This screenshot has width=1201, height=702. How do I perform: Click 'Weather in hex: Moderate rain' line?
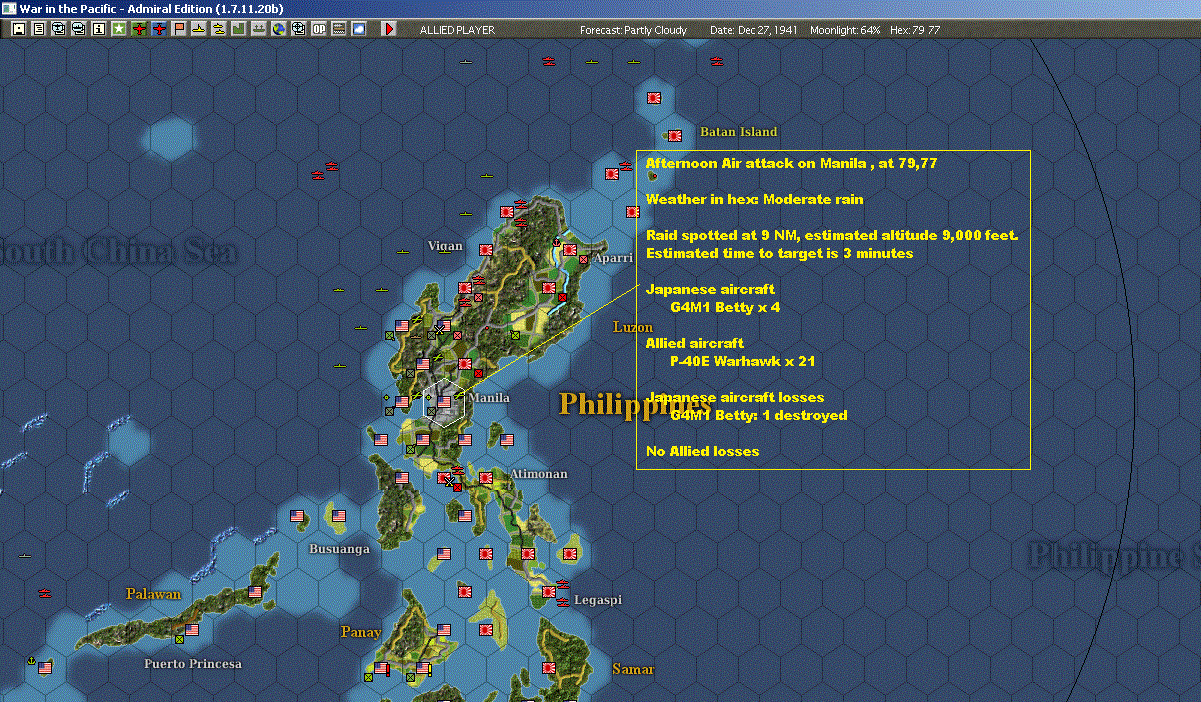[x=754, y=199]
